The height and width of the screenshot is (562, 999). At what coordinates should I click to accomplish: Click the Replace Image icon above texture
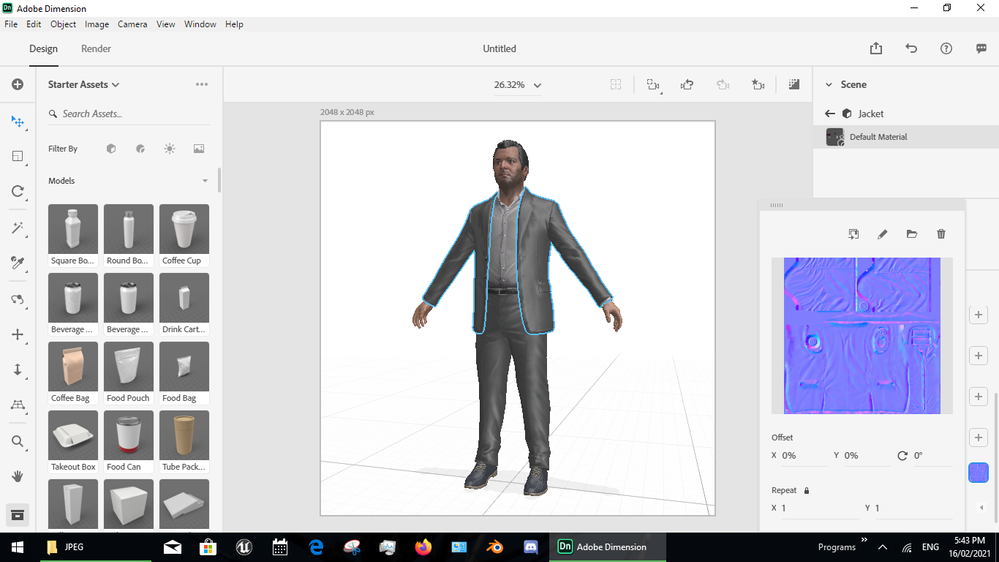[853, 234]
